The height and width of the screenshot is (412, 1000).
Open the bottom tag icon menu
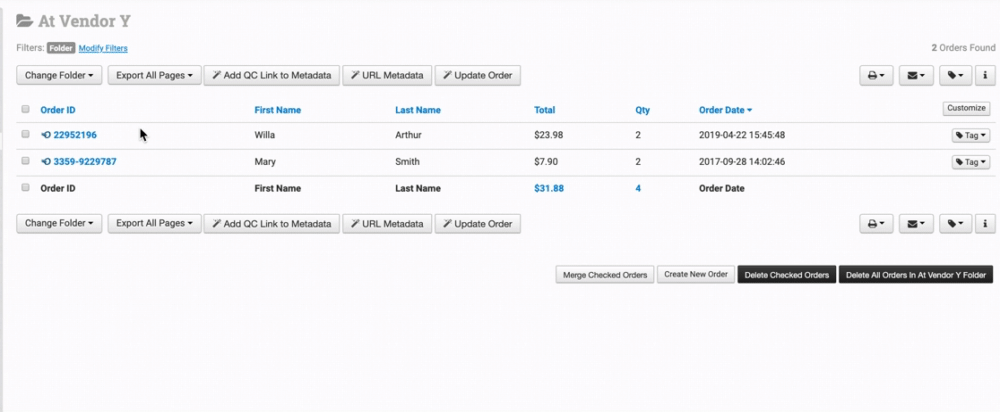tap(954, 224)
